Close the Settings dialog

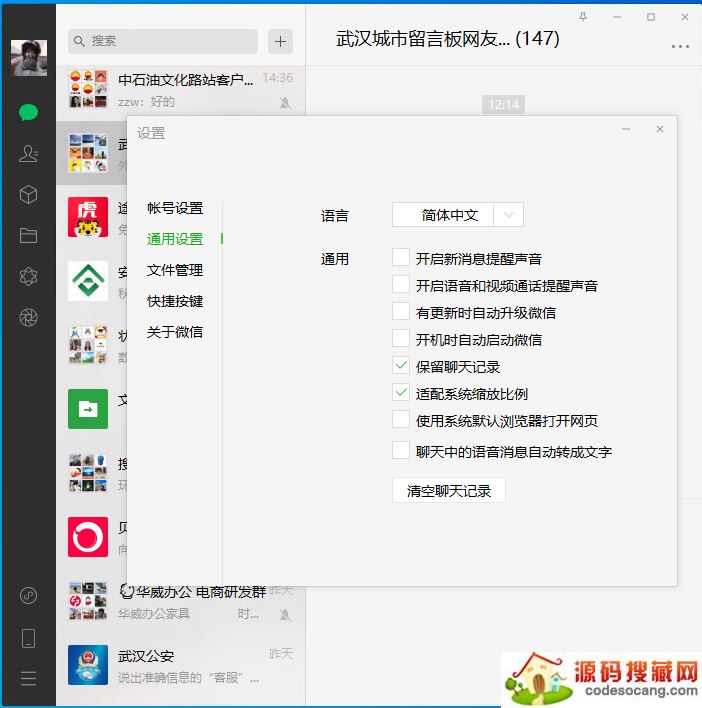pyautogui.click(x=660, y=129)
